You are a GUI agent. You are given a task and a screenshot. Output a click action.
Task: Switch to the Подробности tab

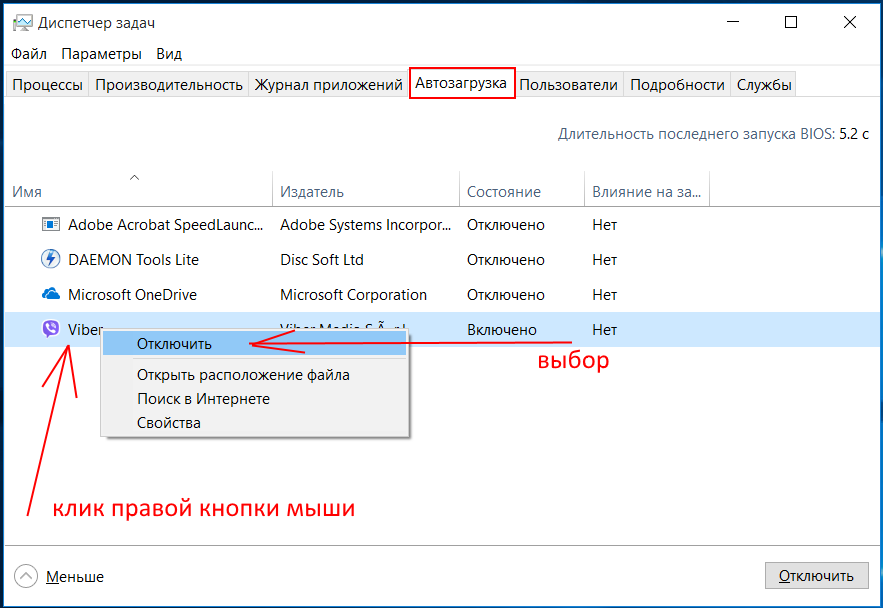(x=677, y=84)
